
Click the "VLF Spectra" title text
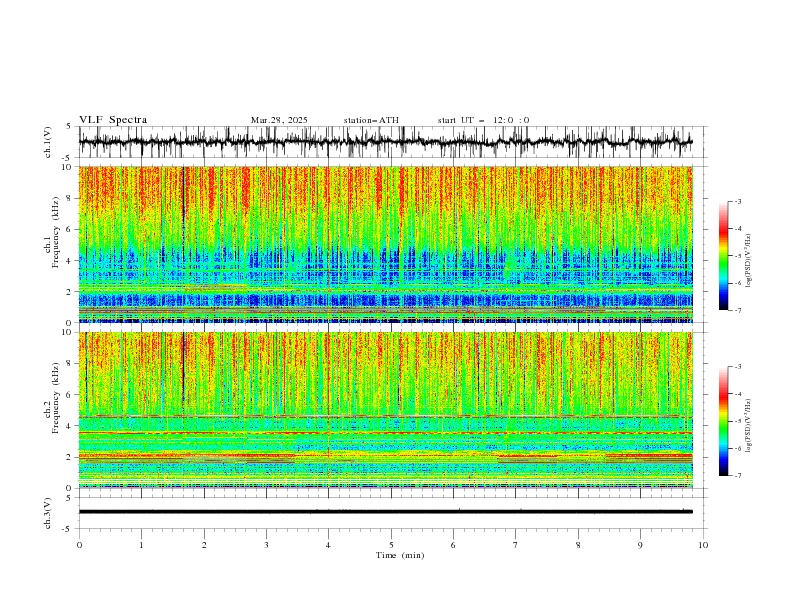tap(113, 120)
